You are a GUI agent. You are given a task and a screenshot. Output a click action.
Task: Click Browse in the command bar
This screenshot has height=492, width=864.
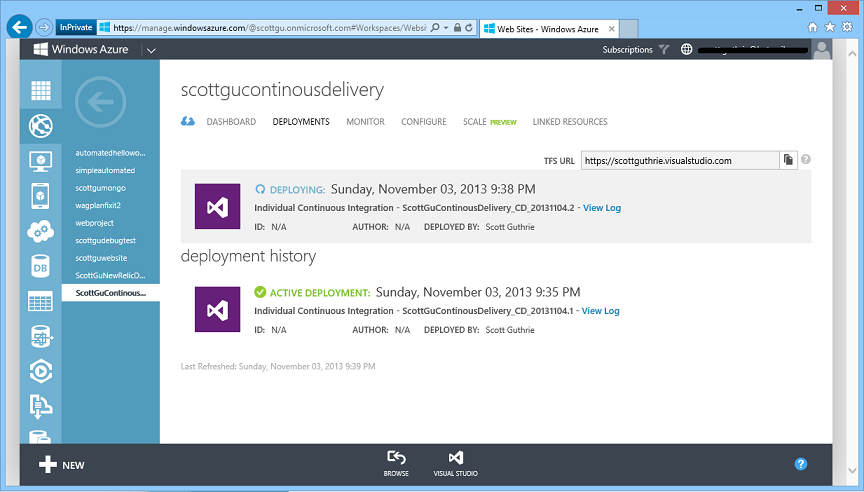tap(396, 463)
